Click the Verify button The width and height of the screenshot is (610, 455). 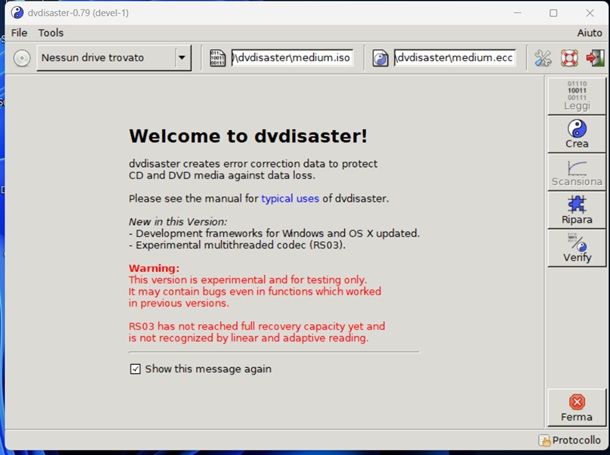(577, 248)
